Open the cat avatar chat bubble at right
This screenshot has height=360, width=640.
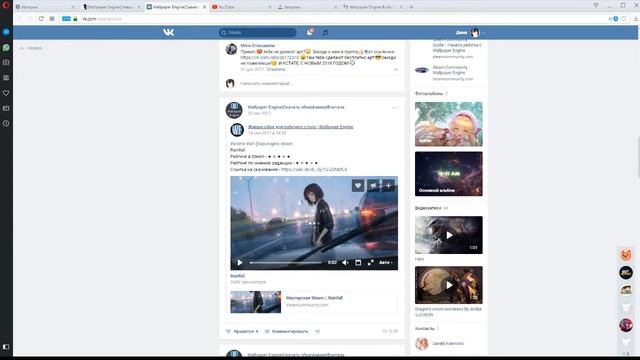point(626,256)
